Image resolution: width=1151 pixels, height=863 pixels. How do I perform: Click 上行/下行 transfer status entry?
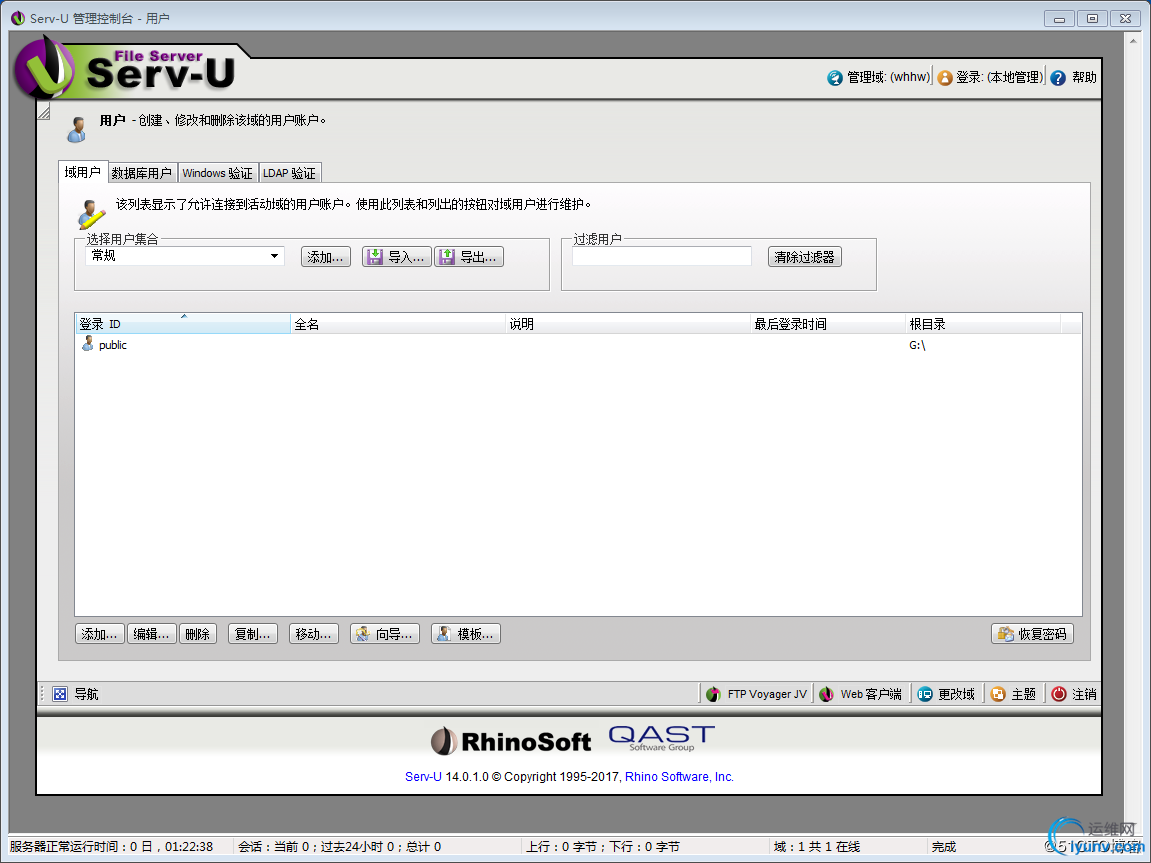603,847
